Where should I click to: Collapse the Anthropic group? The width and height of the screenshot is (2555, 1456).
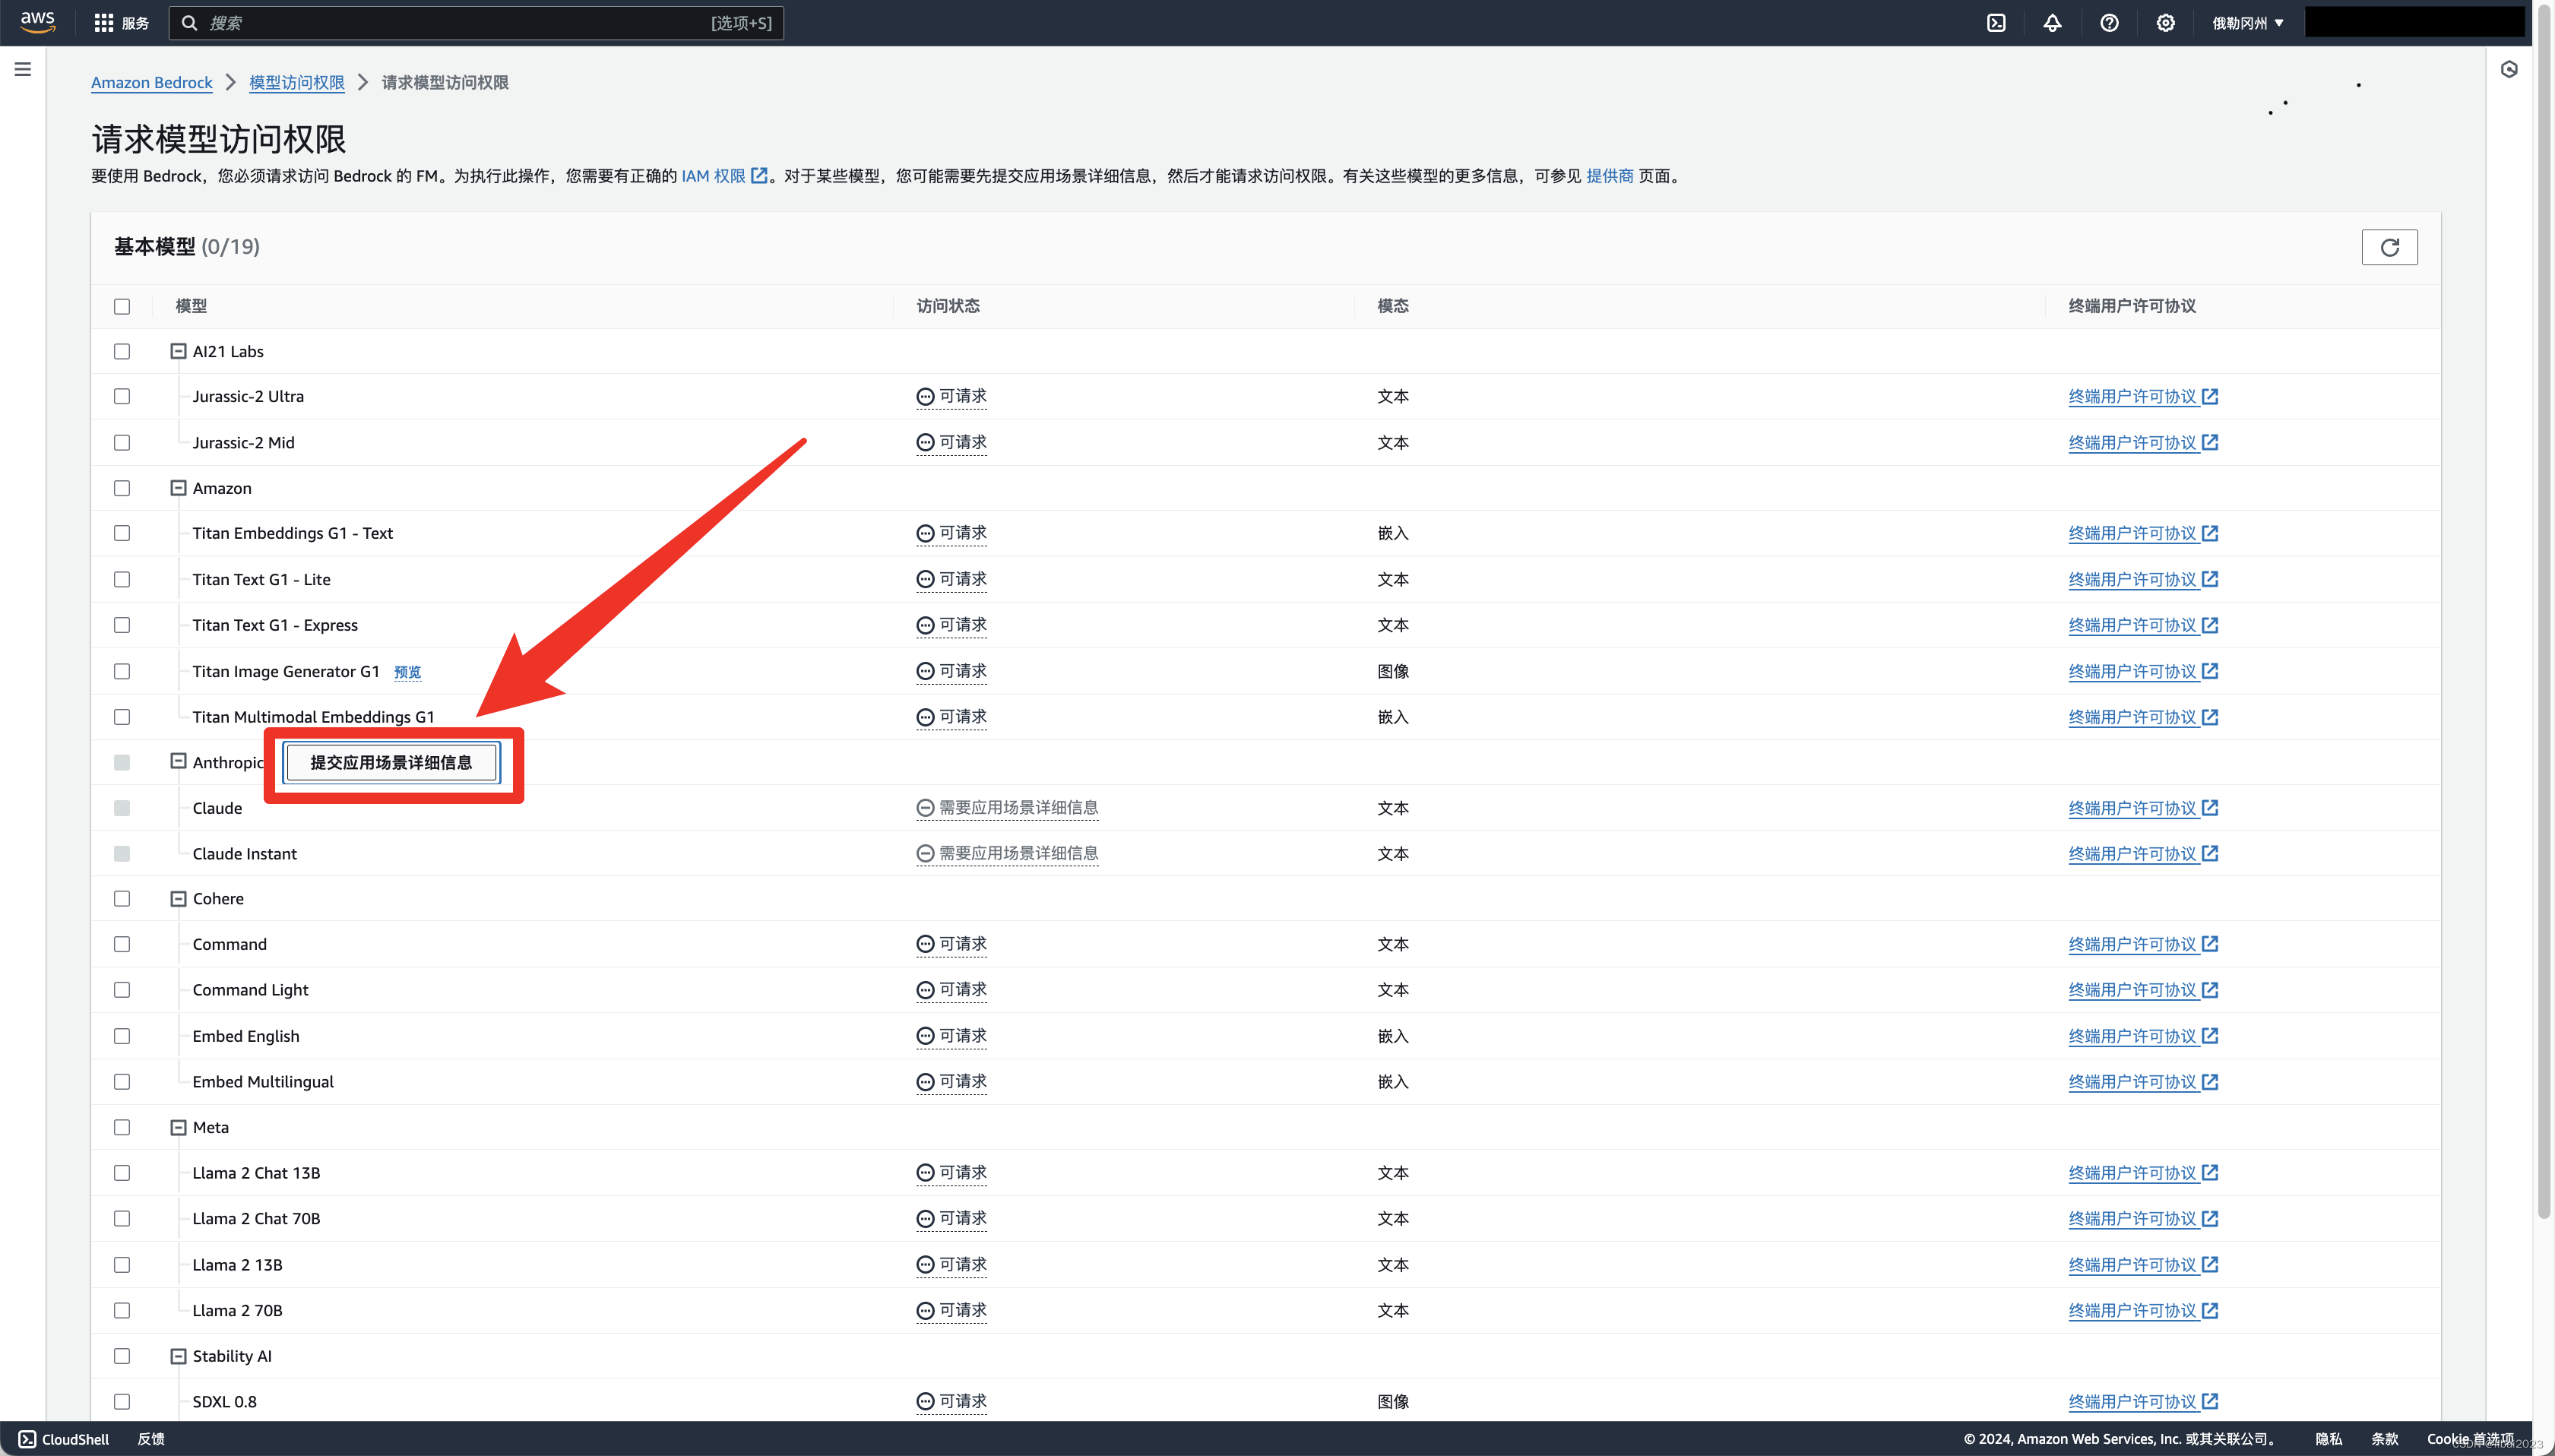click(x=178, y=762)
